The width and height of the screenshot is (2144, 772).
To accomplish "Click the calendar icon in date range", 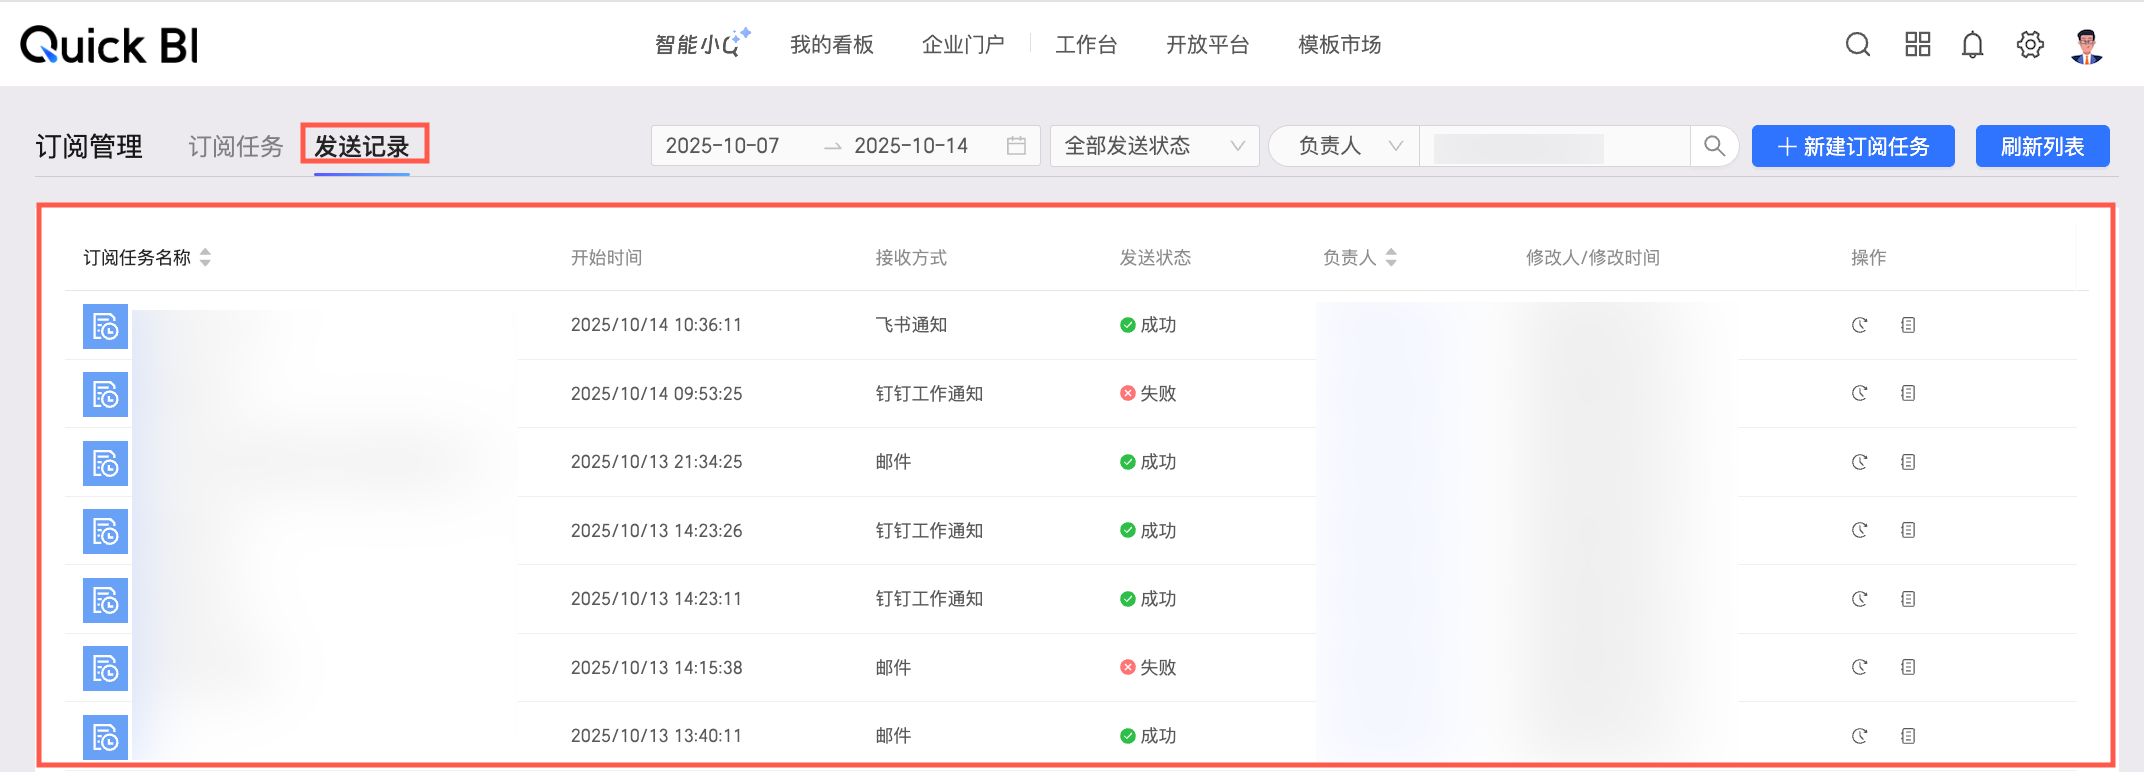I will (x=1016, y=146).
